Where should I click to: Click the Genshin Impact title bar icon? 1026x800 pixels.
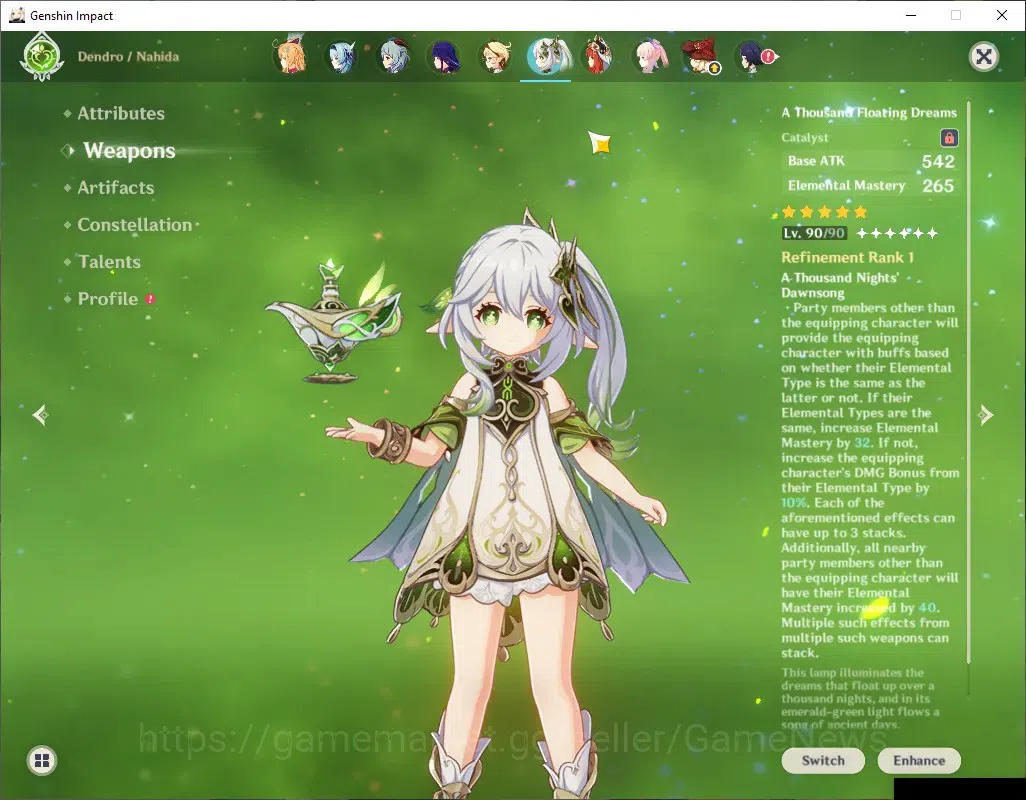[x=16, y=15]
